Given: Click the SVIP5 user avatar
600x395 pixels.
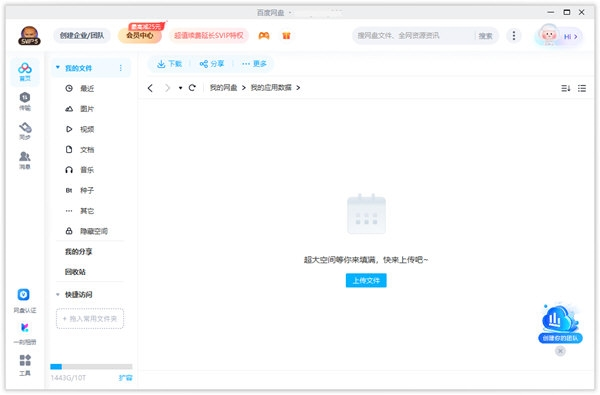Looking at the screenshot, I should coord(29,36).
